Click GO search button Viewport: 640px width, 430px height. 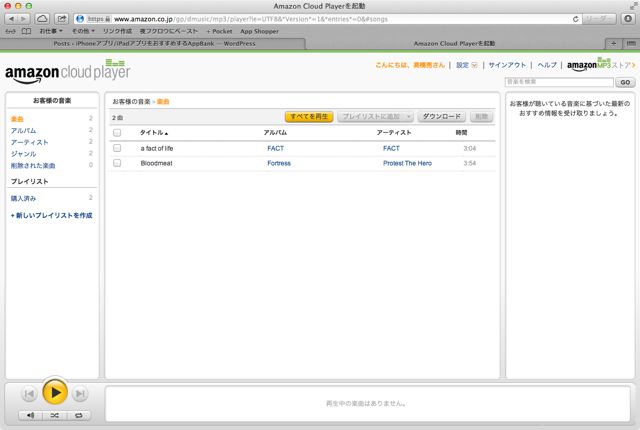point(625,82)
